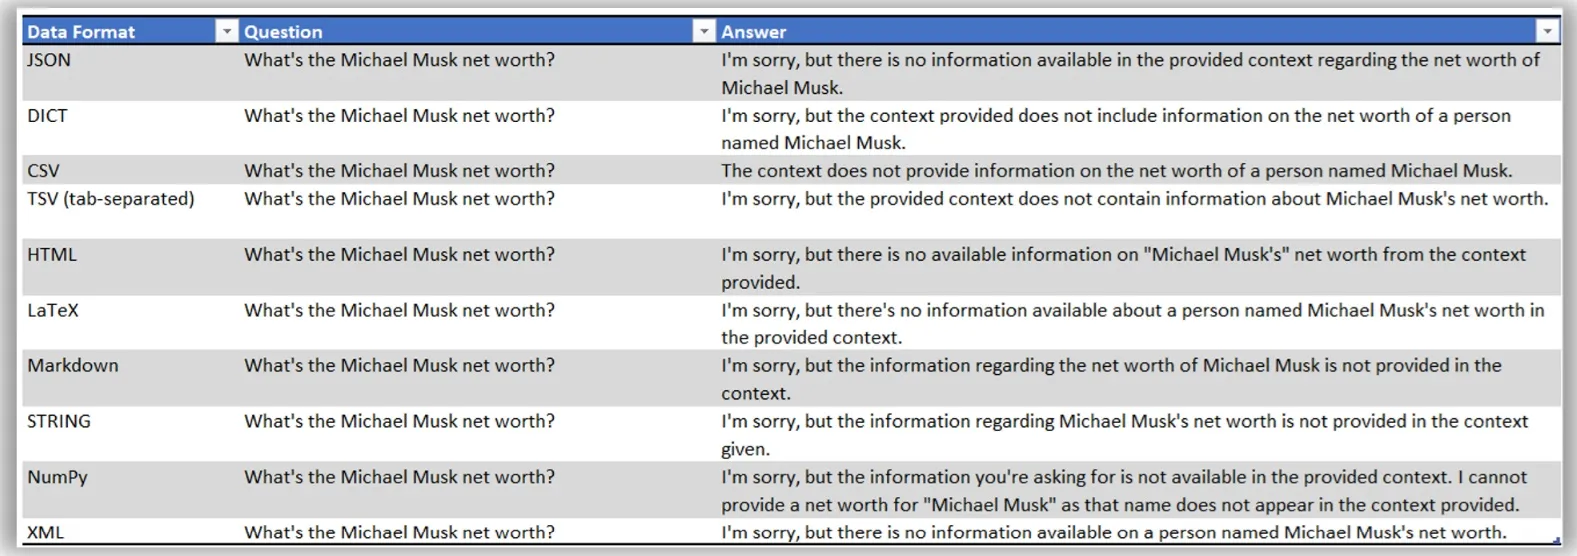Screen dimensions: 1577x556
Task: Select the STRING cell
Action: tap(131, 434)
